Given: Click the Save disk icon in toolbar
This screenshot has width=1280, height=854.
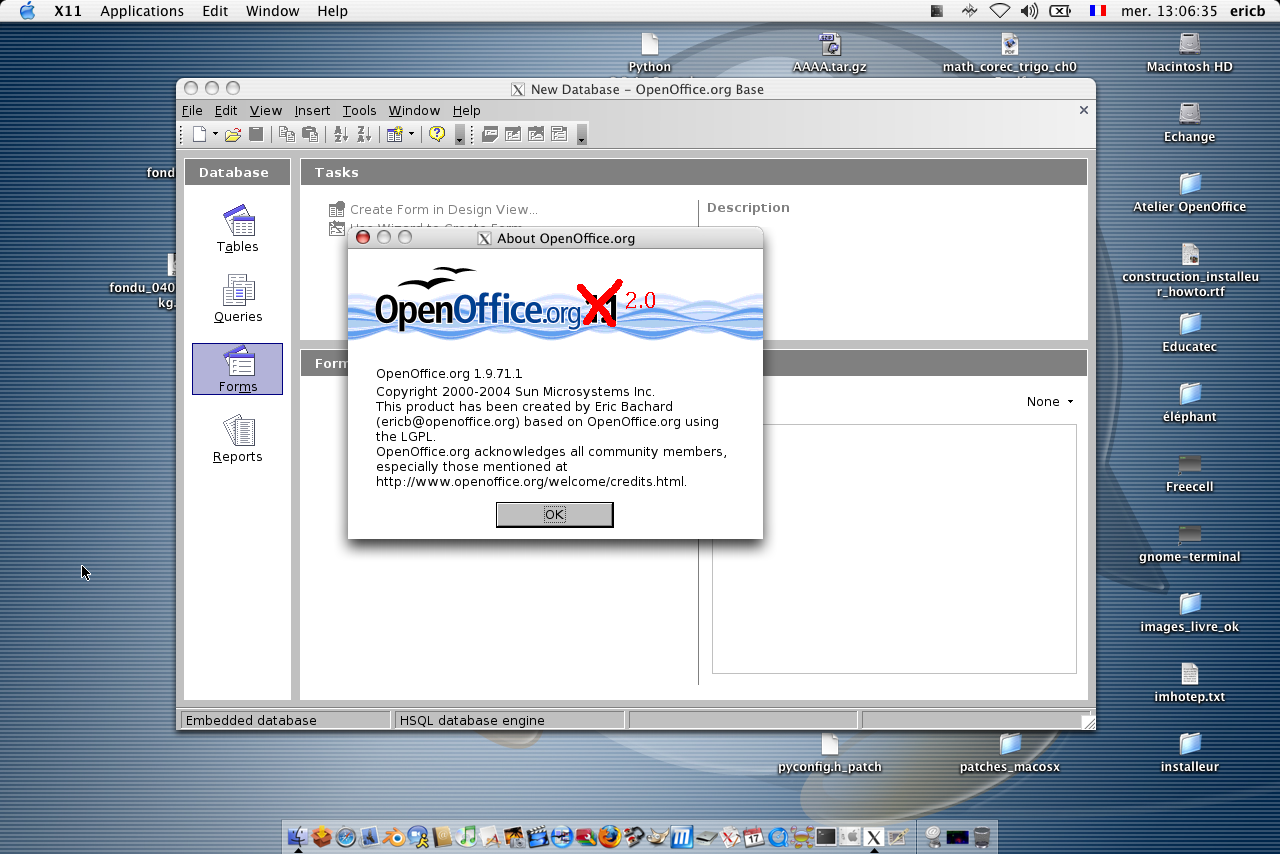Looking at the screenshot, I should 256,134.
